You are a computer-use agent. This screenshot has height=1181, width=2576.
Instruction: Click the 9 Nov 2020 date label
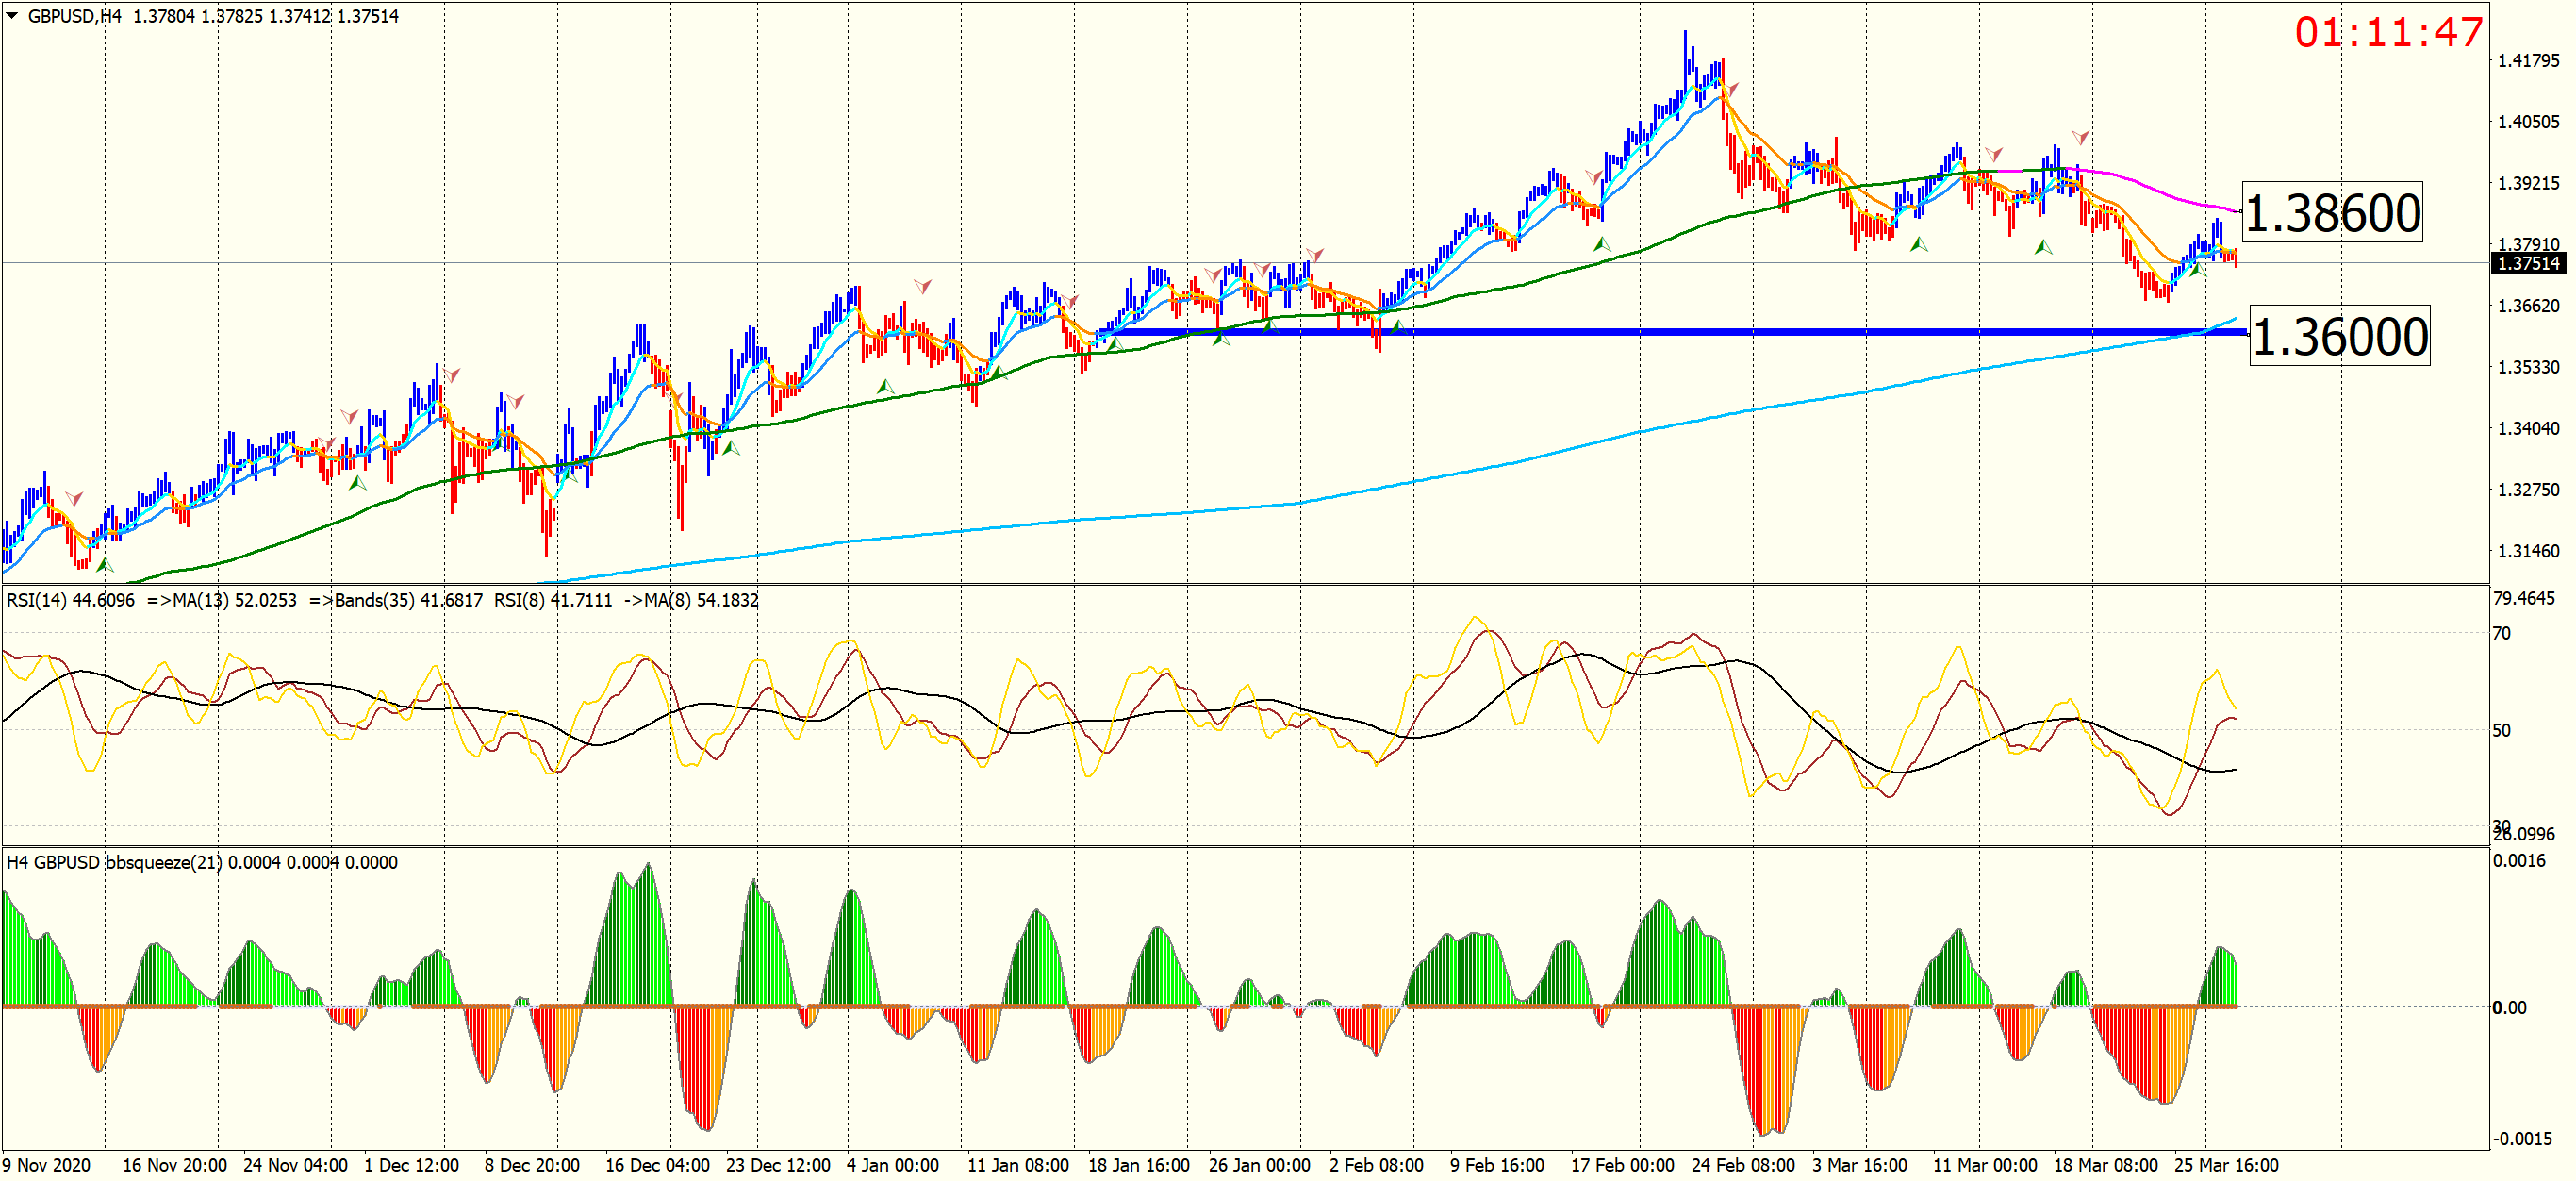point(46,1165)
